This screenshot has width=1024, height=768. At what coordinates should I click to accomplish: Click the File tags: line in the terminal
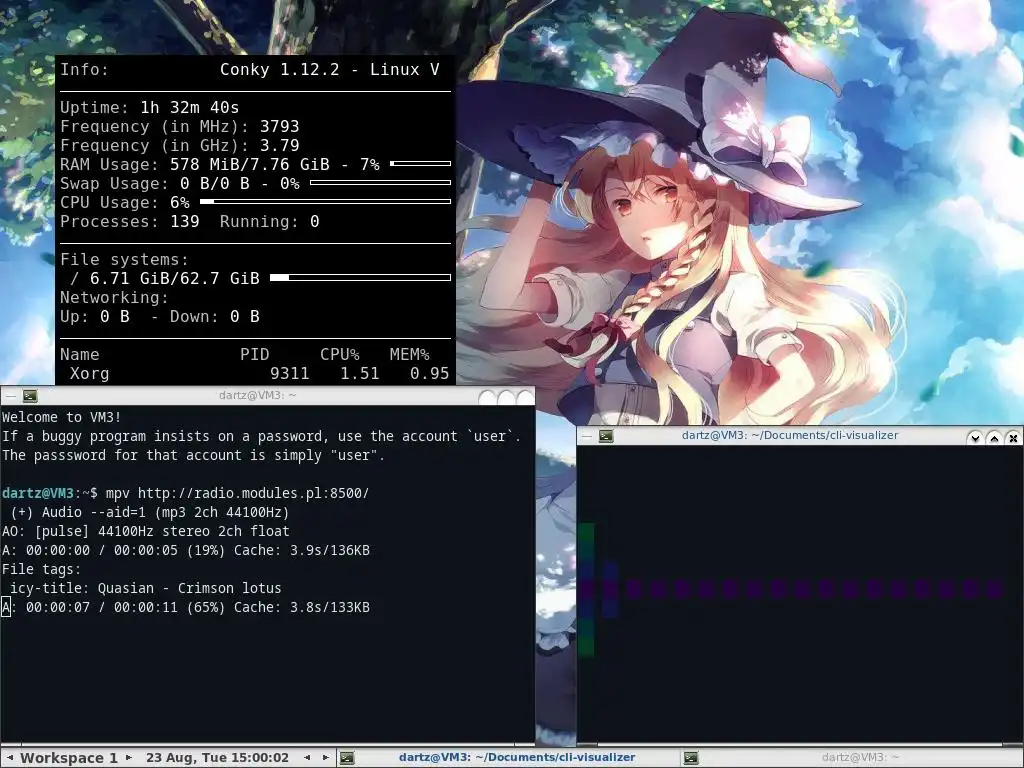(x=41, y=569)
